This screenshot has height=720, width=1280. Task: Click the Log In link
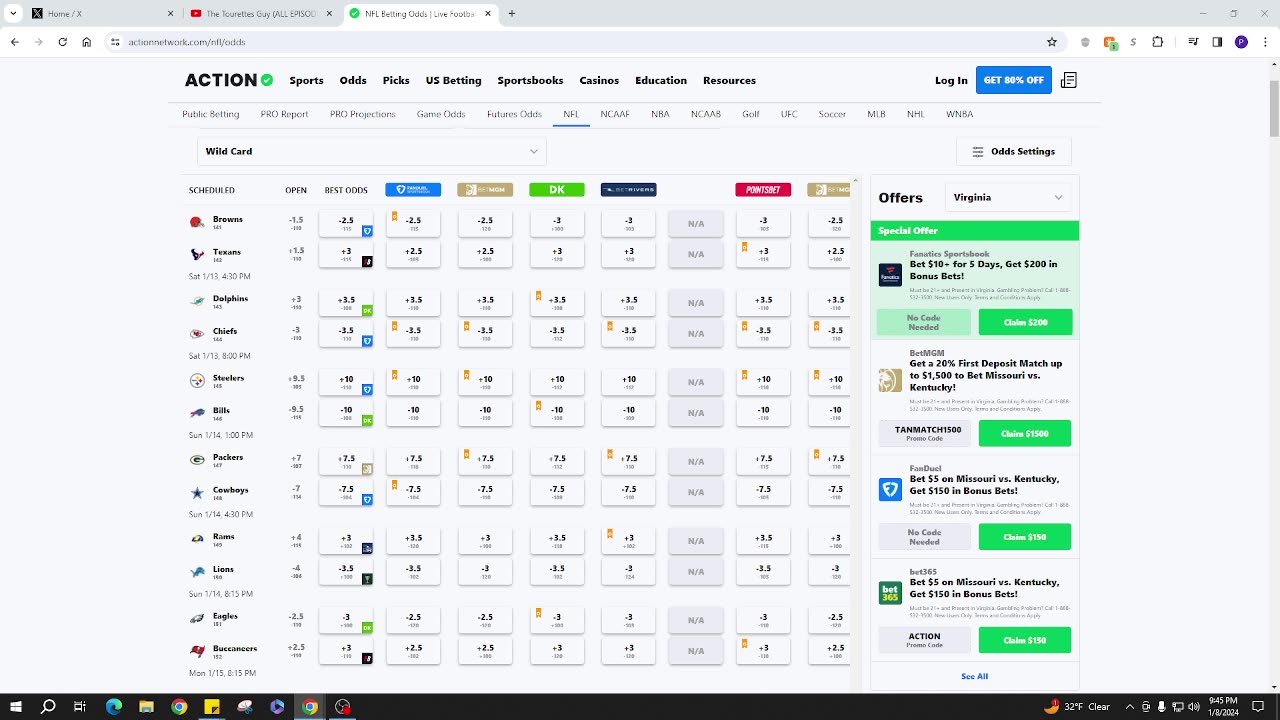pos(951,80)
